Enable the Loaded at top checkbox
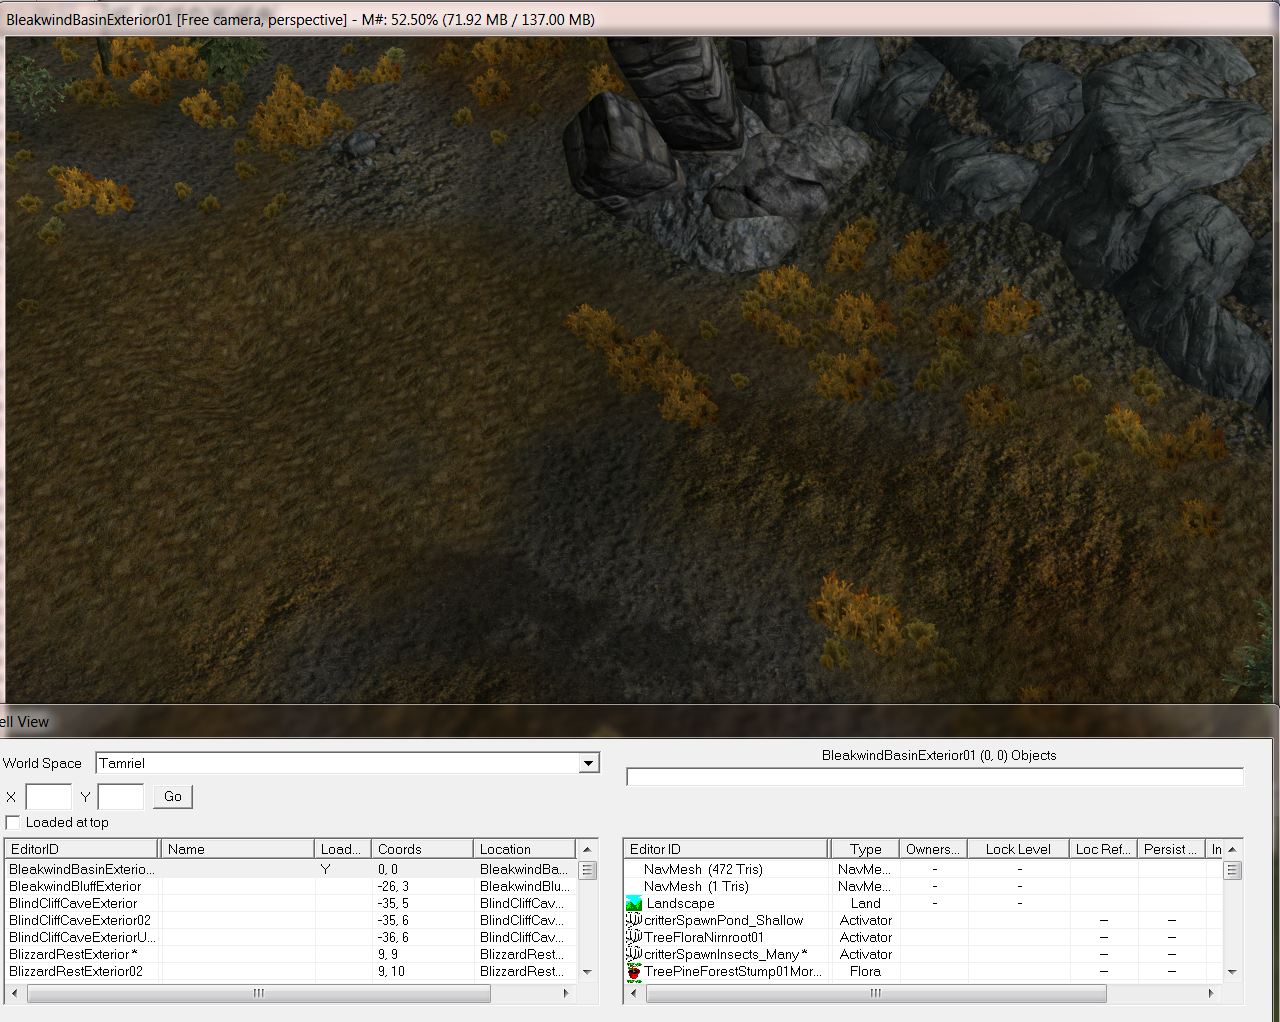This screenshot has height=1022, width=1280. (13, 822)
